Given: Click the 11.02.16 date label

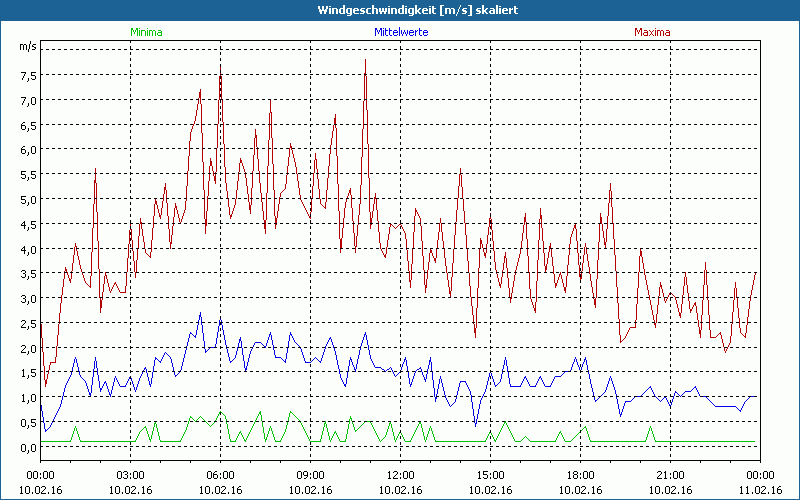Looking at the screenshot, I should pyautogui.click(x=761, y=490).
